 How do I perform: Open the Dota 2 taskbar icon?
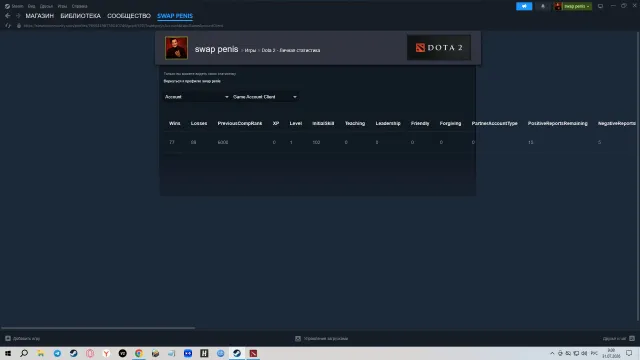[x=253, y=353]
